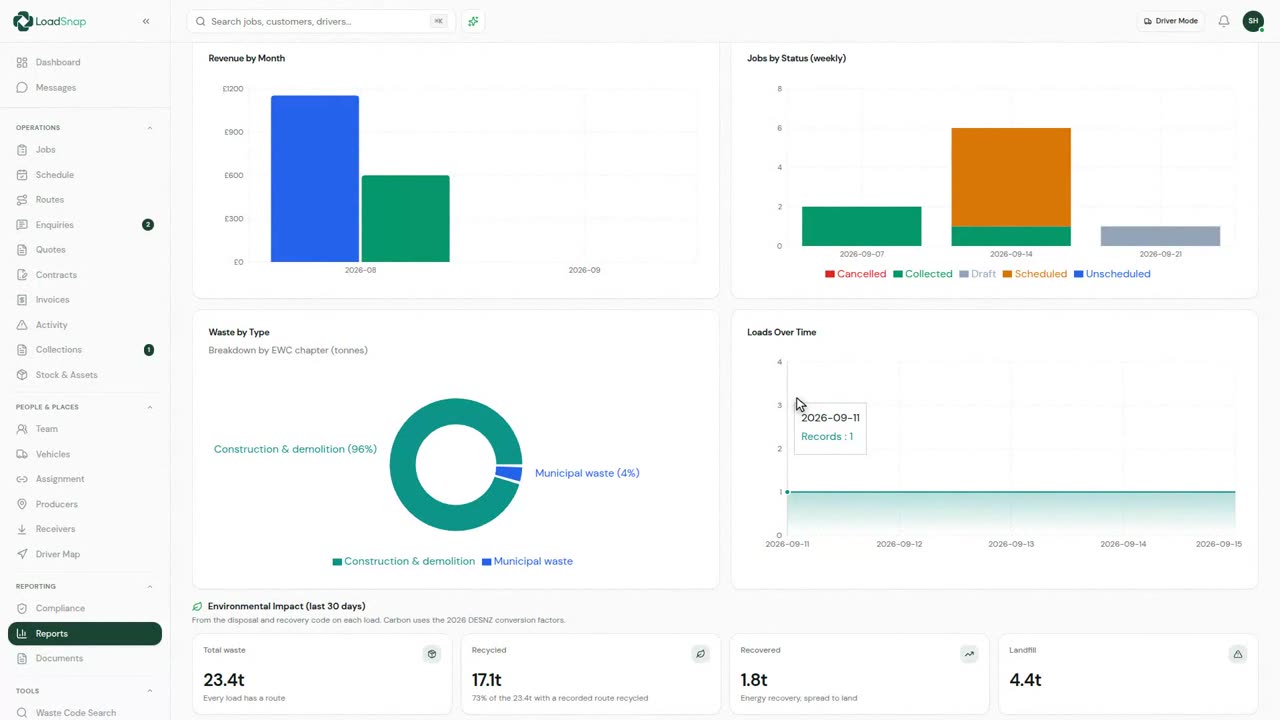Open Receivers page
Viewport: 1280px width, 720px height.
tap(85, 528)
